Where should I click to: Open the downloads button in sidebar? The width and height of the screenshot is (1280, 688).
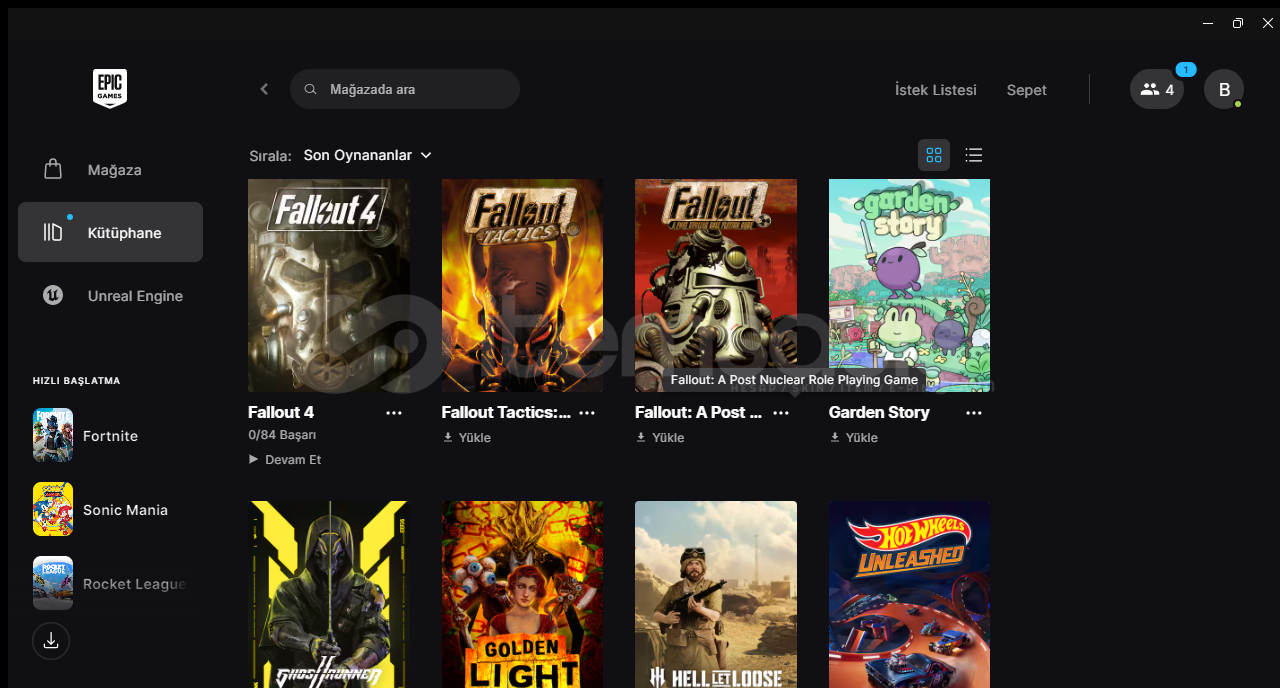click(x=51, y=641)
